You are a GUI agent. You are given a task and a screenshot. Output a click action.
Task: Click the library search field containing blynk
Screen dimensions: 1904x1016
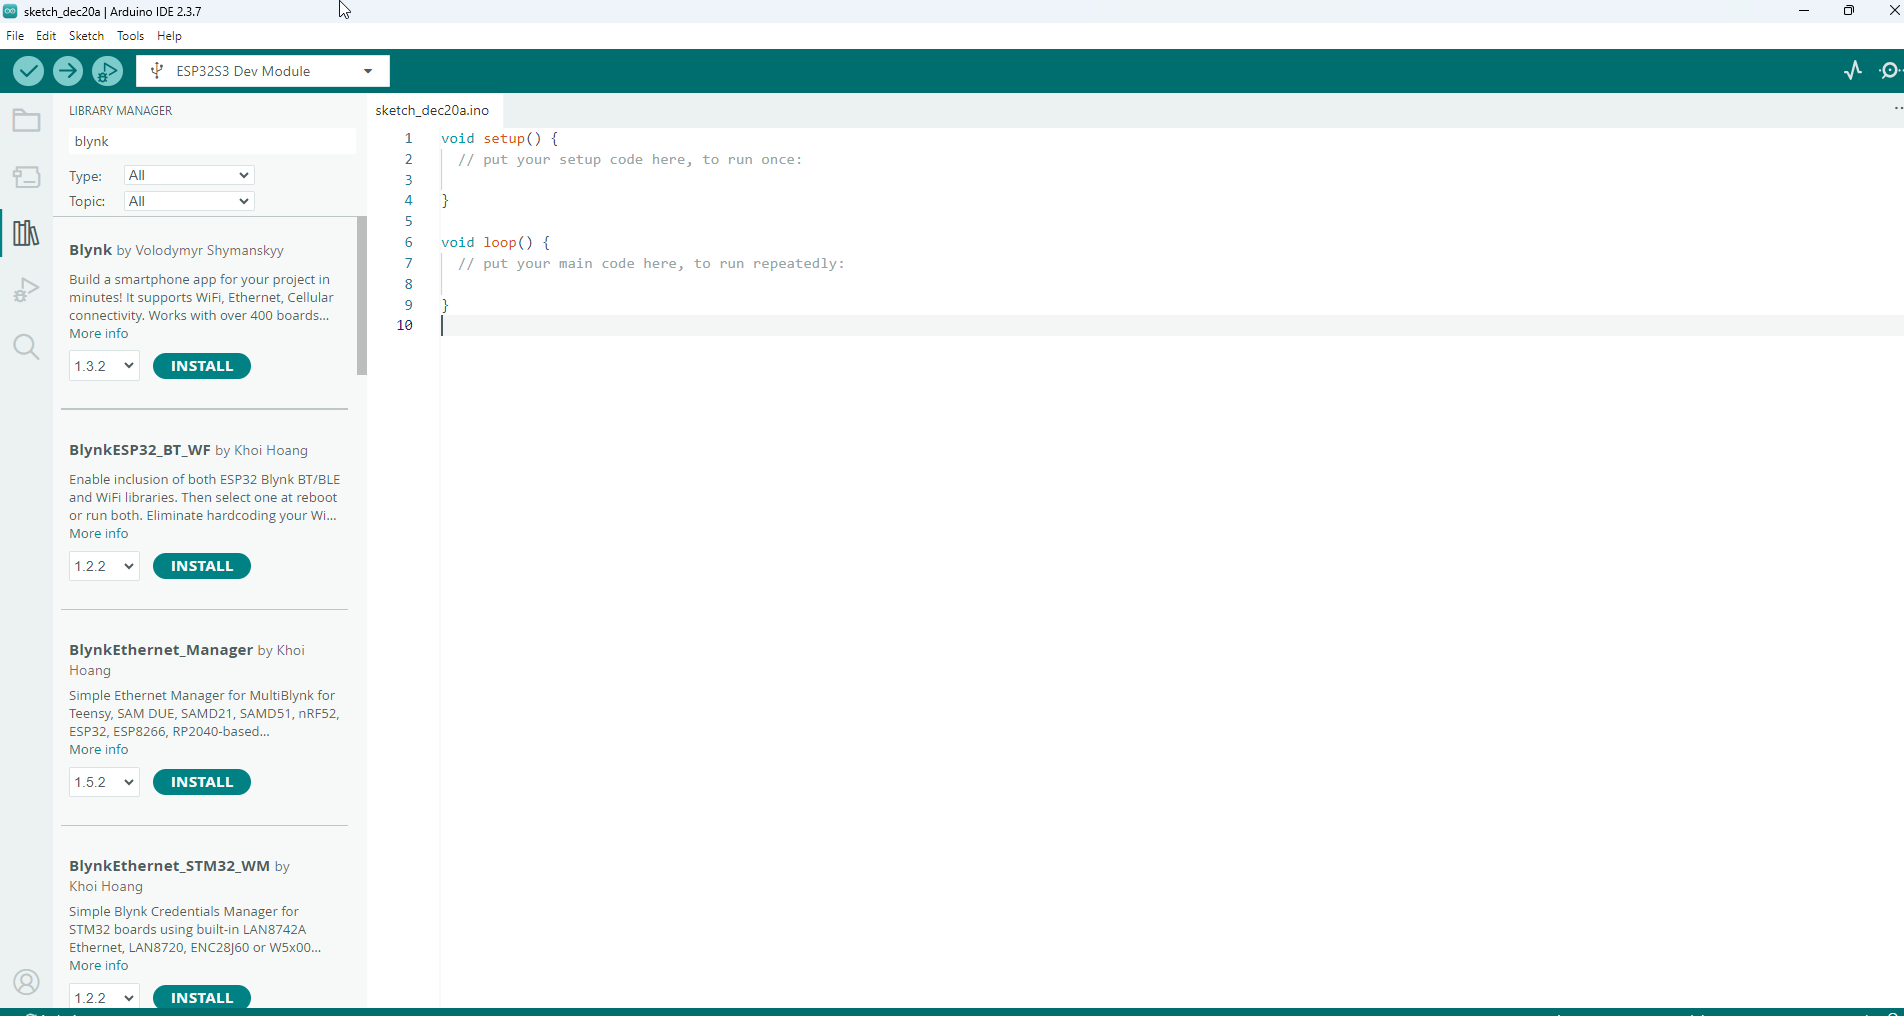click(210, 141)
